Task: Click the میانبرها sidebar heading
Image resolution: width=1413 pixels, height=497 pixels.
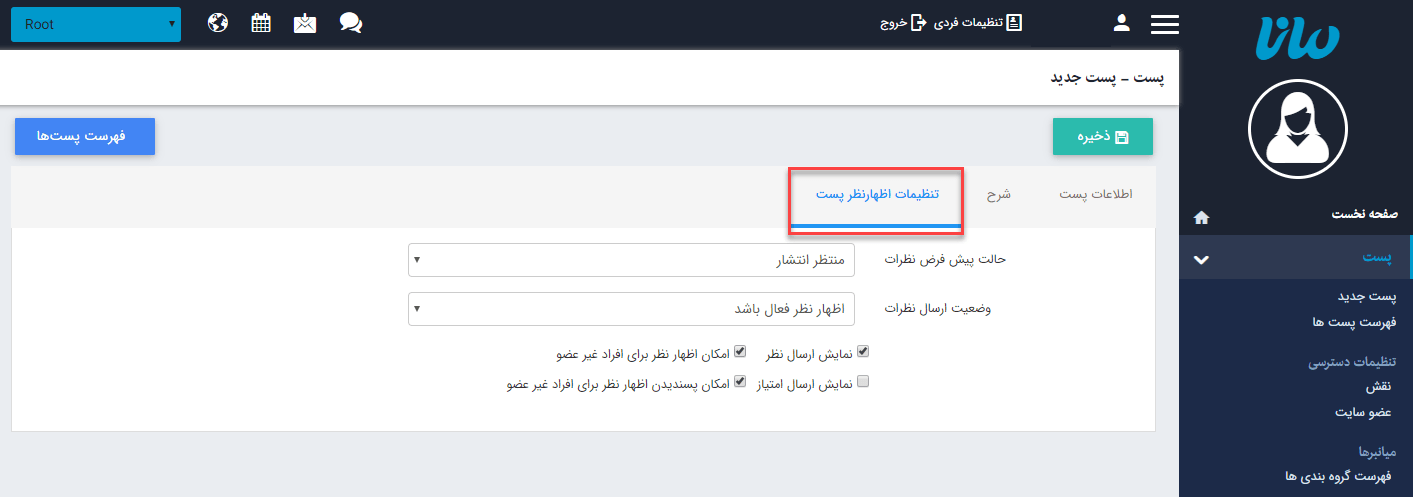Action: coord(1377,450)
